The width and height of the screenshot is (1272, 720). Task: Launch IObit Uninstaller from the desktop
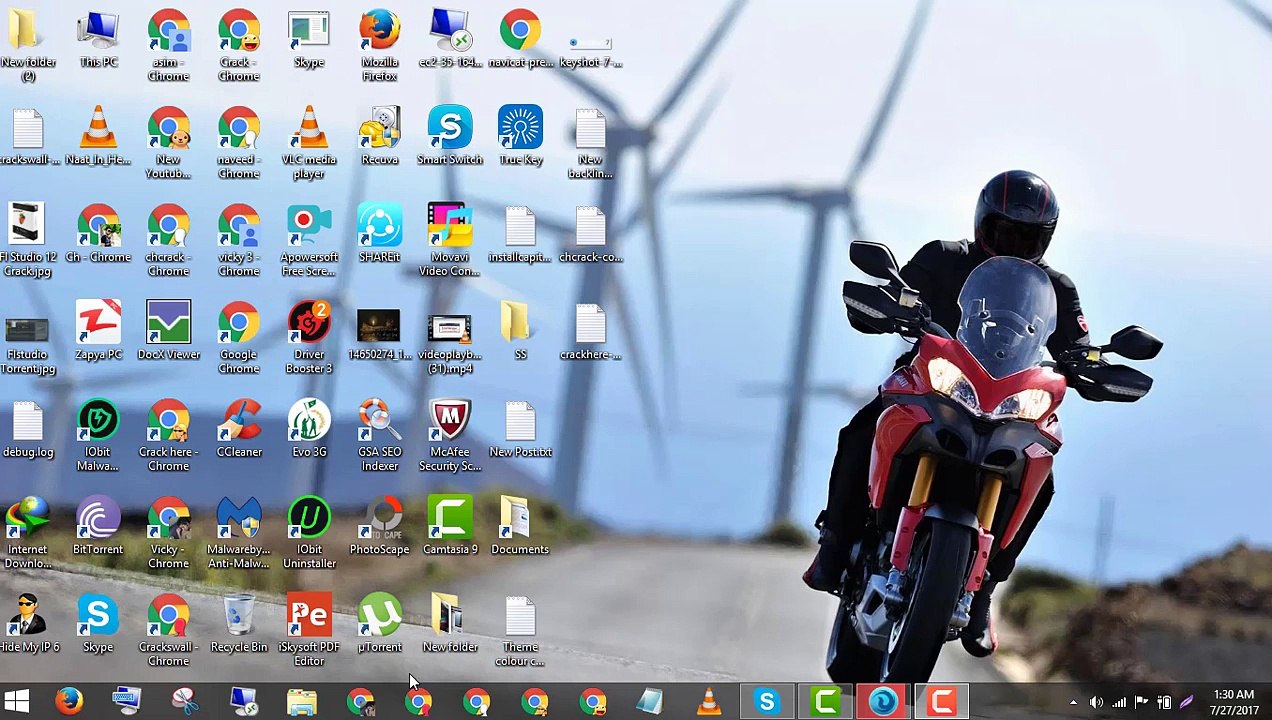point(309,532)
